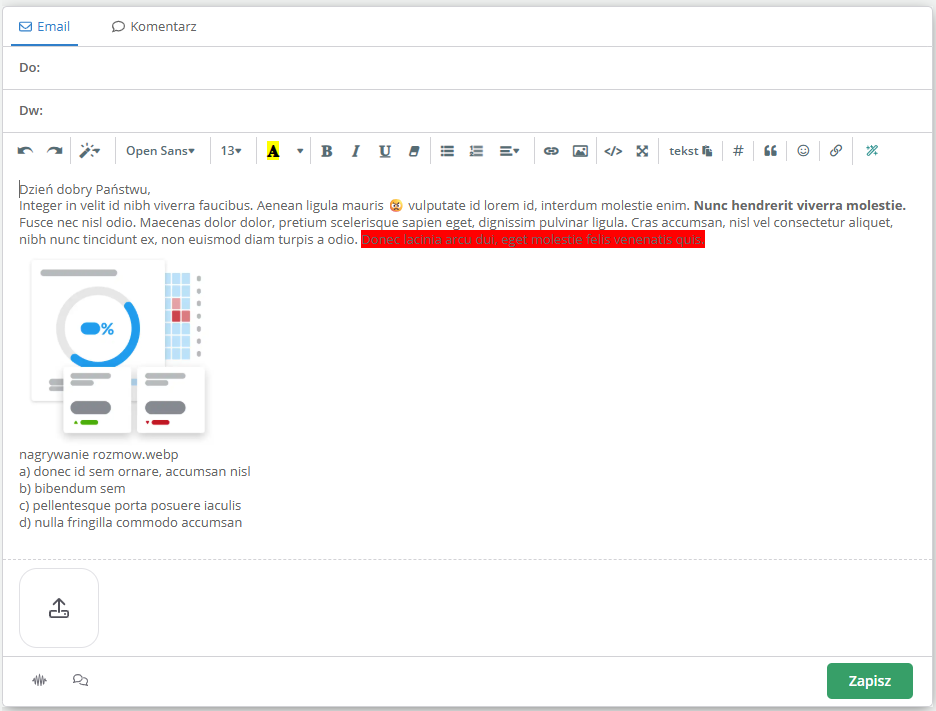Screen dimensions: 936x711
Task: Click the quotation marks icon
Action: pyautogui.click(x=771, y=151)
